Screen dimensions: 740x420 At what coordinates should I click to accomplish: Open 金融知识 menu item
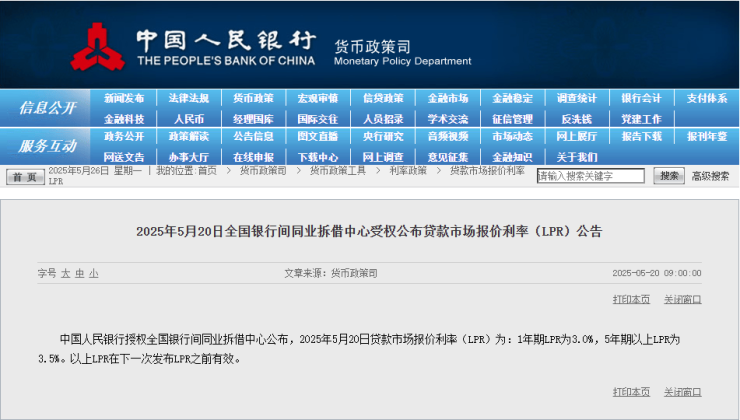pos(512,157)
